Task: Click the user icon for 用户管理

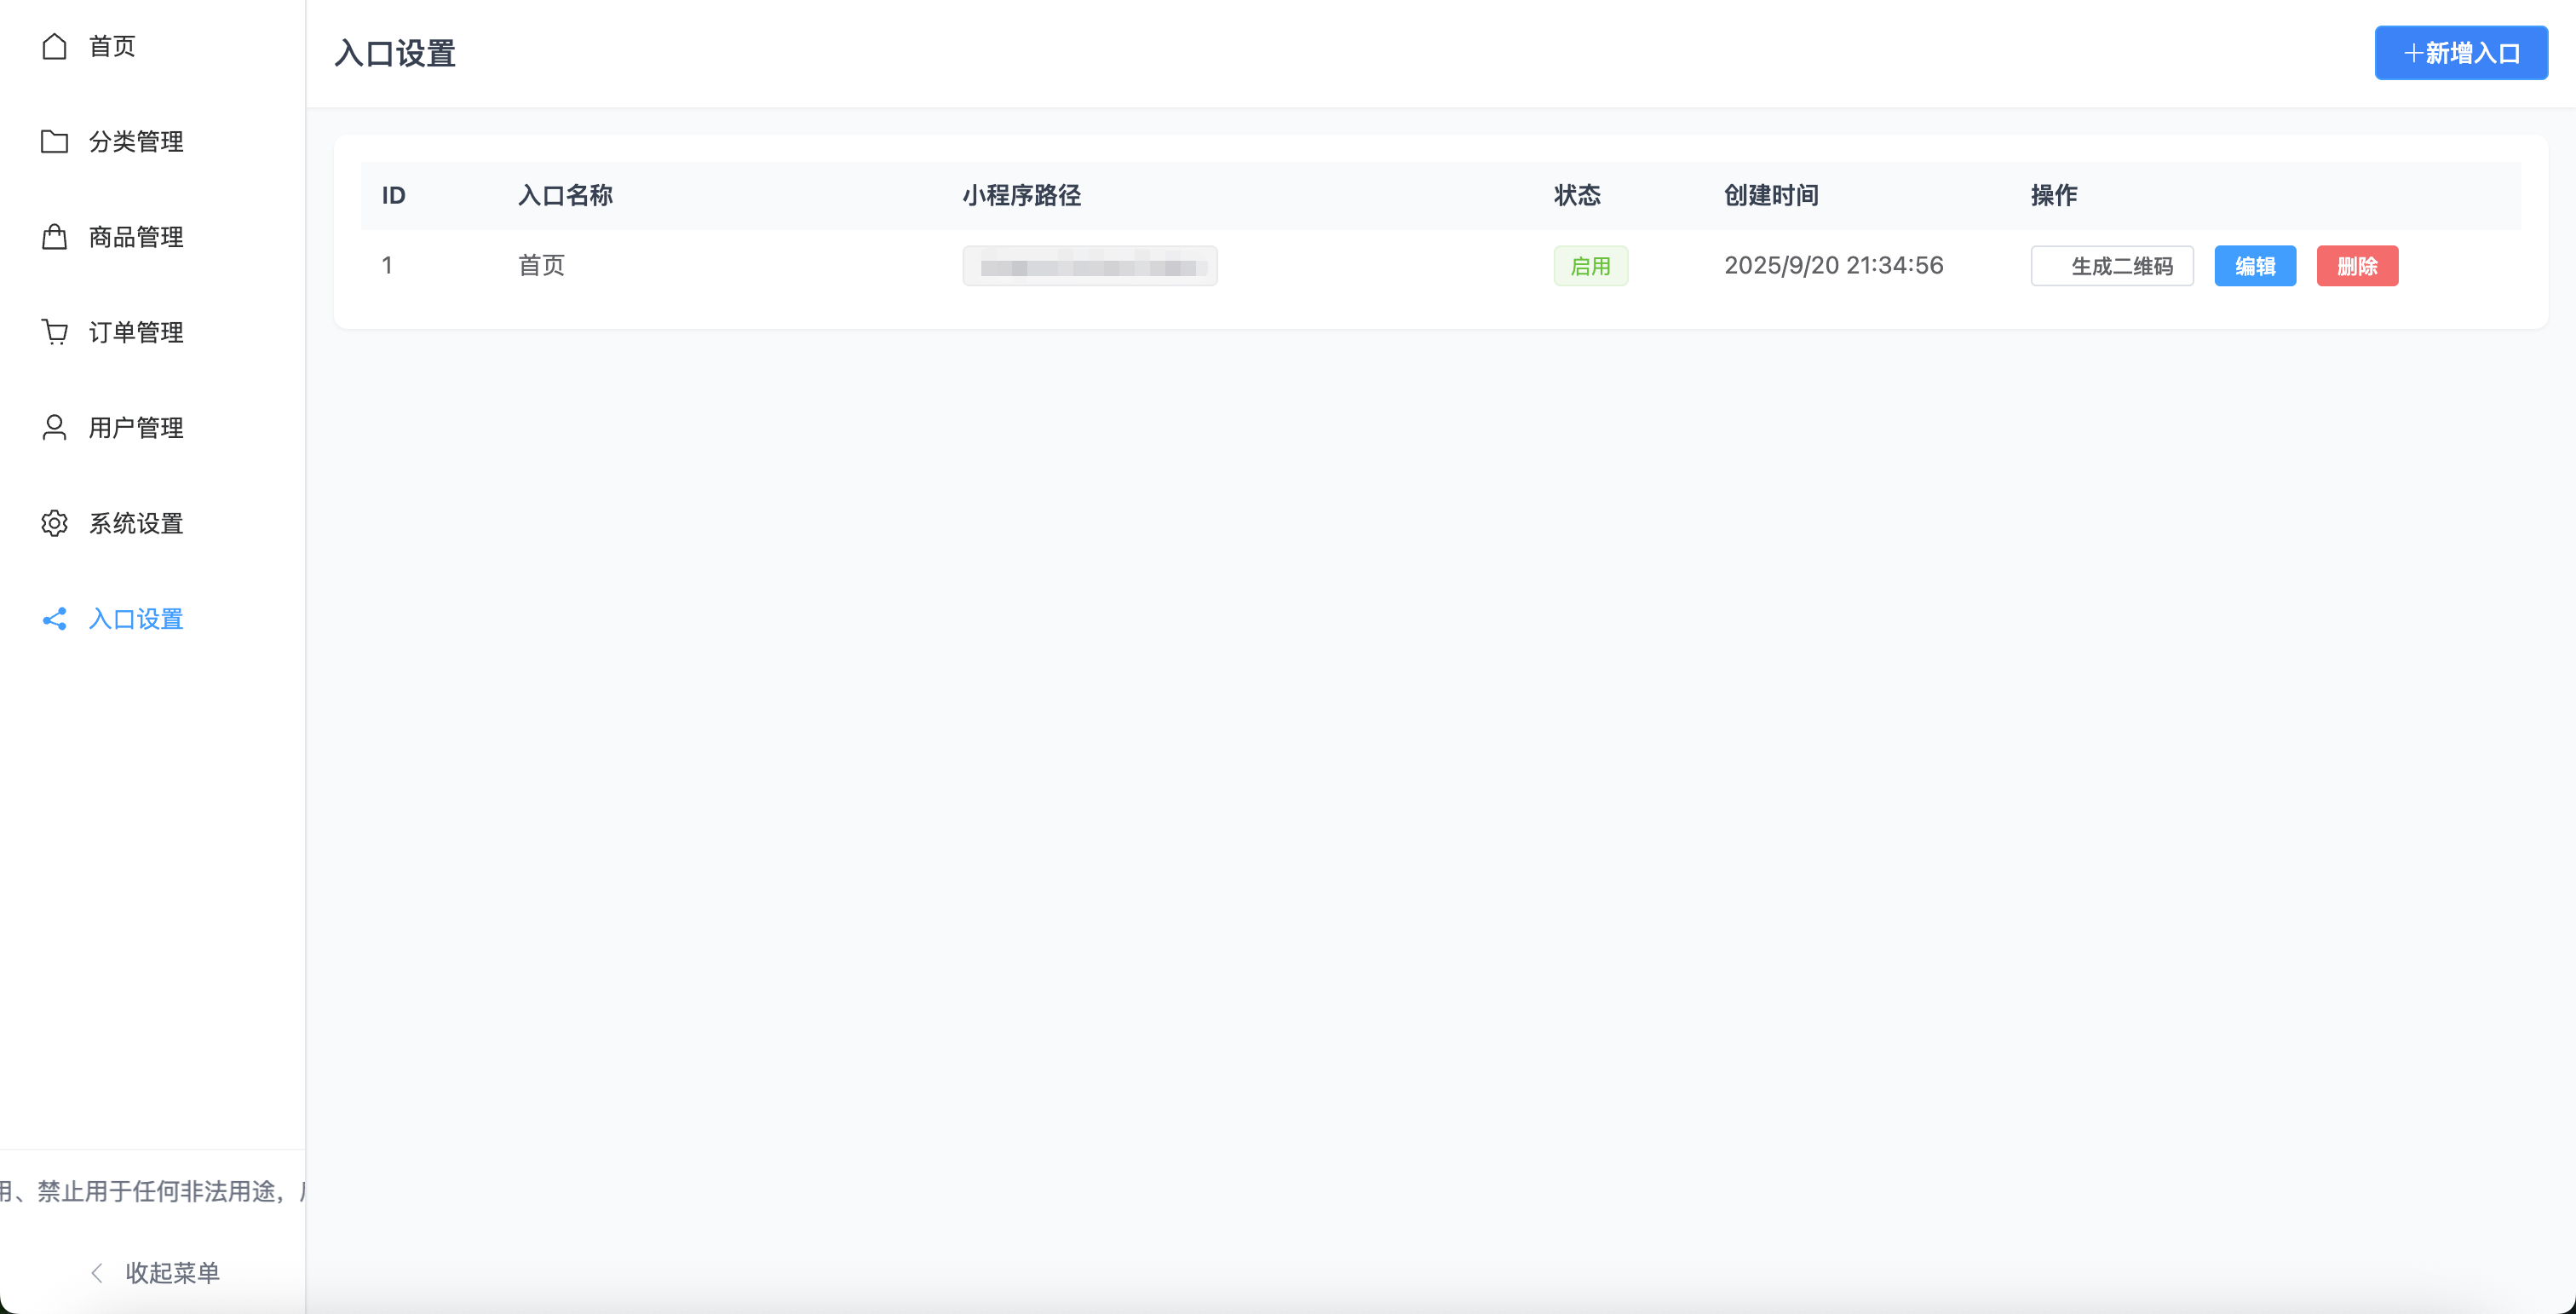Action: pos(54,428)
